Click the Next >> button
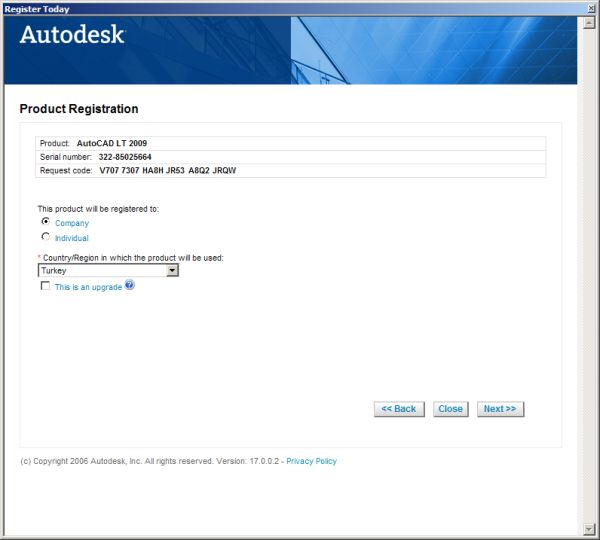Screen dimensions: 600x540 pos(500,409)
